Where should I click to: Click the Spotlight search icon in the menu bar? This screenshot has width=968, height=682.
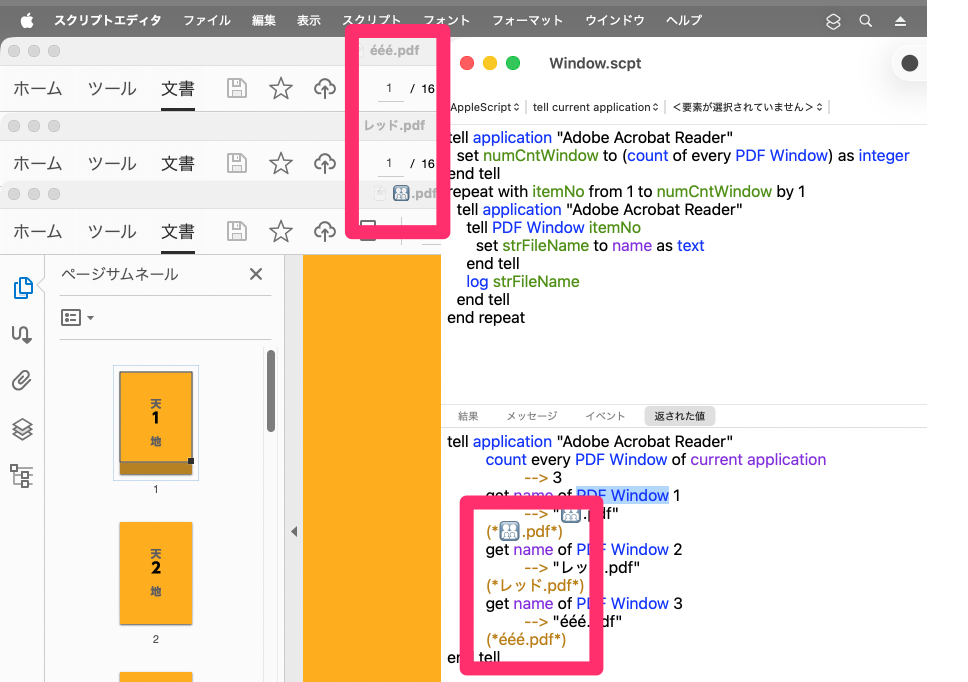[866, 21]
